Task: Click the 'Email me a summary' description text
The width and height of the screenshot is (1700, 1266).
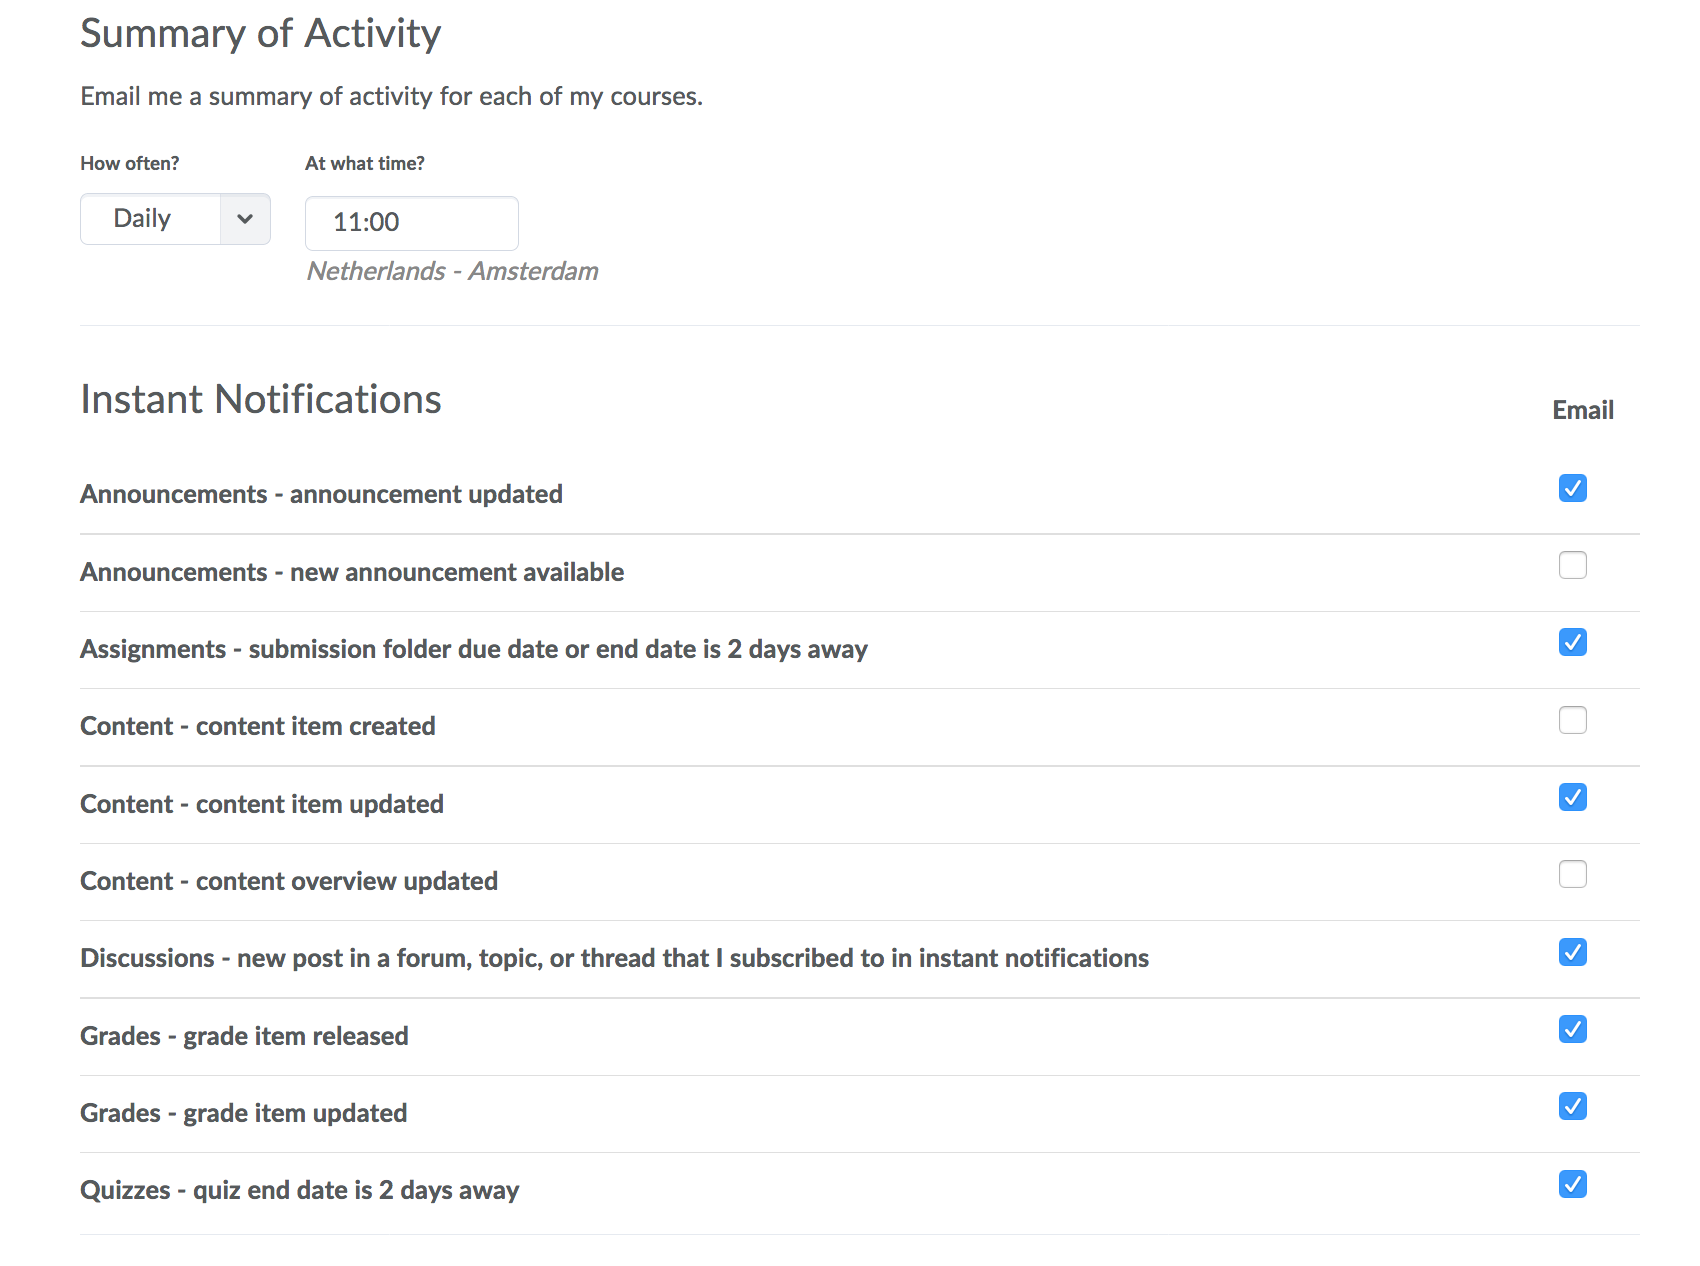Action: pyautogui.click(x=391, y=96)
